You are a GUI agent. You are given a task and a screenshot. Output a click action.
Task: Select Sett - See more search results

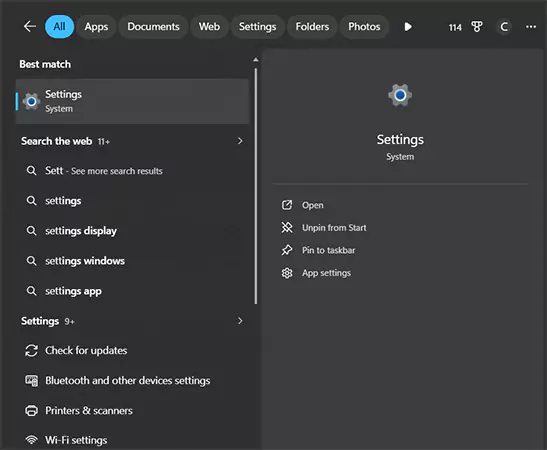[x=132, y=171]
